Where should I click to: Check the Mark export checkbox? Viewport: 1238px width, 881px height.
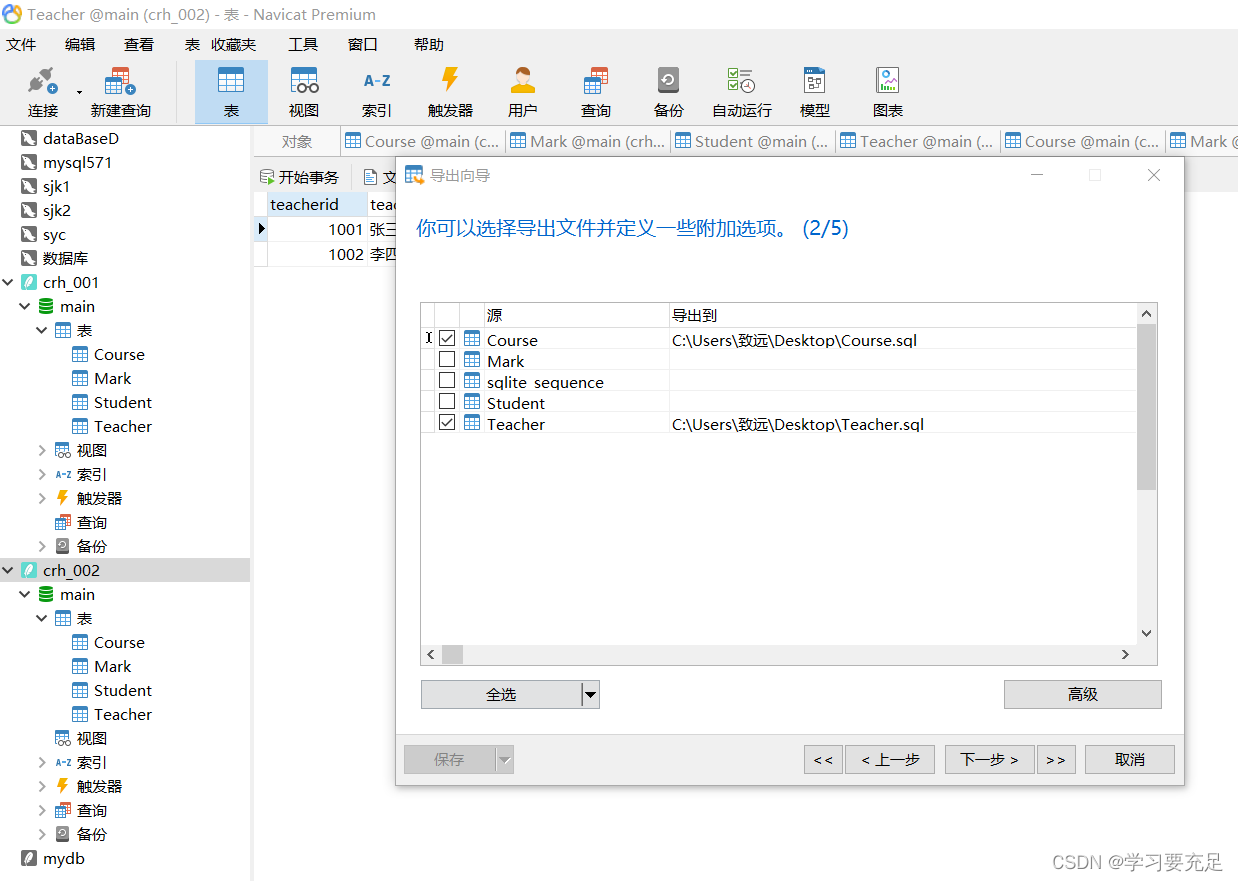pos(447,359)
